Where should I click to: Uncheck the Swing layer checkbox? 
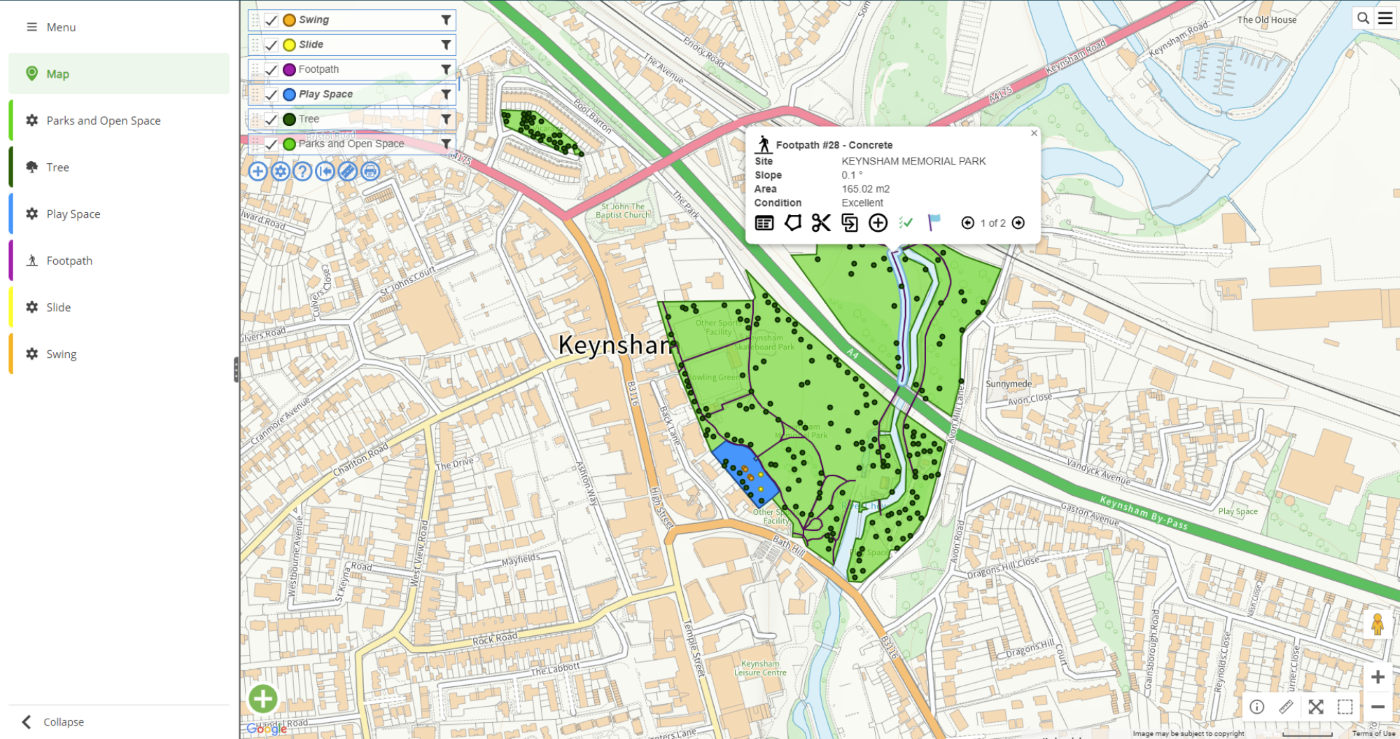coord(271,20)
